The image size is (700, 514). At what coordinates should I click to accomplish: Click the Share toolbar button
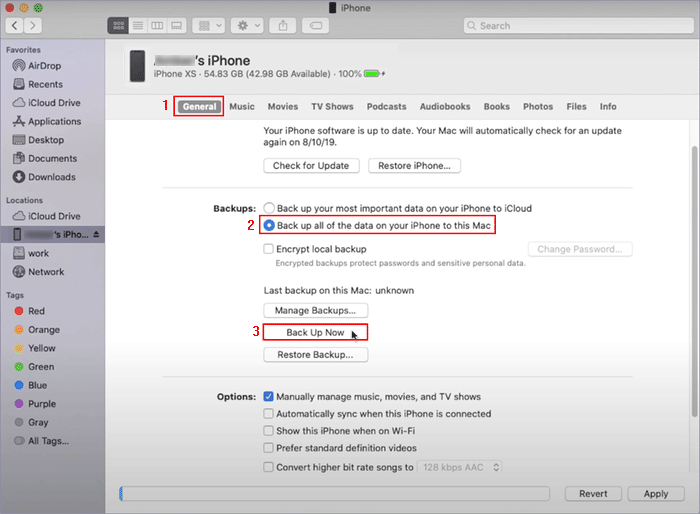point(283,25)
